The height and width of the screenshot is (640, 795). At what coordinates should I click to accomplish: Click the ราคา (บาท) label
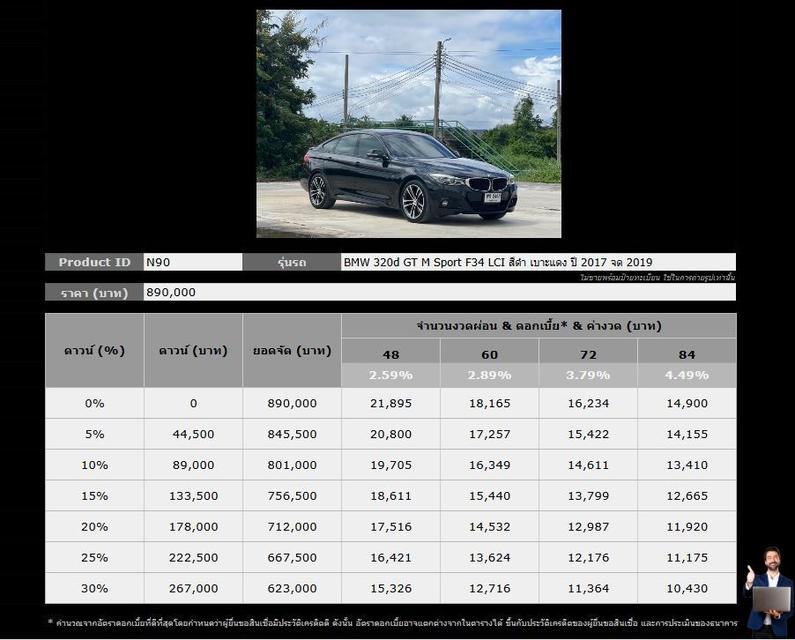94,292
